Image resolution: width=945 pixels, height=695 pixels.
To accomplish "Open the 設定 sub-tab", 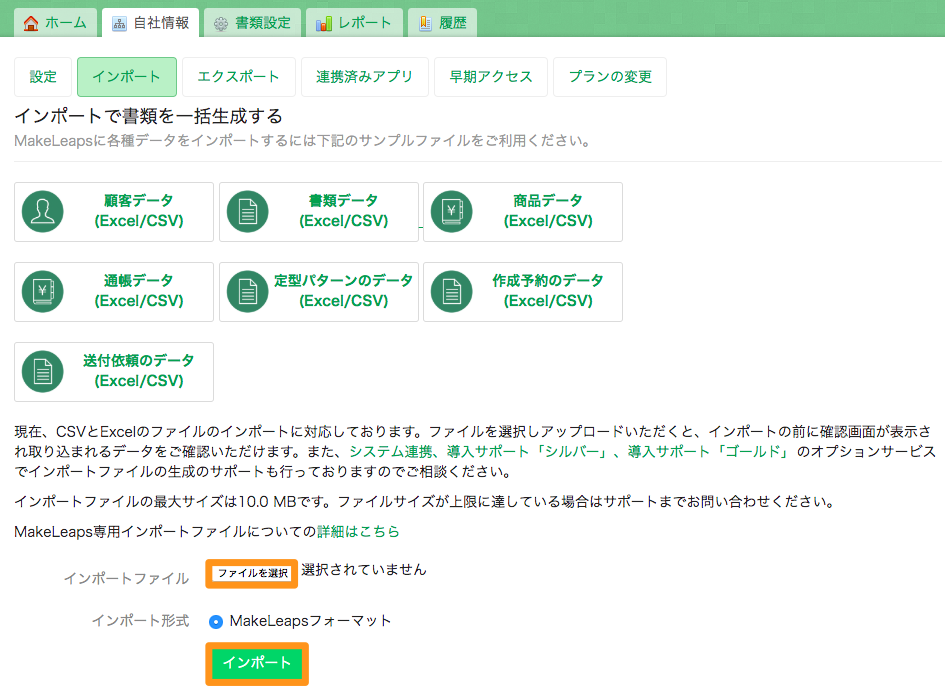I will [x=43, y=77].
